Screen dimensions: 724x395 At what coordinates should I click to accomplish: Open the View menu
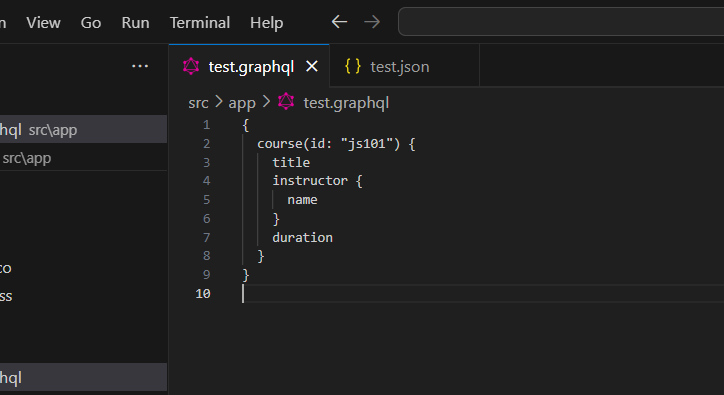coord(43,23)
